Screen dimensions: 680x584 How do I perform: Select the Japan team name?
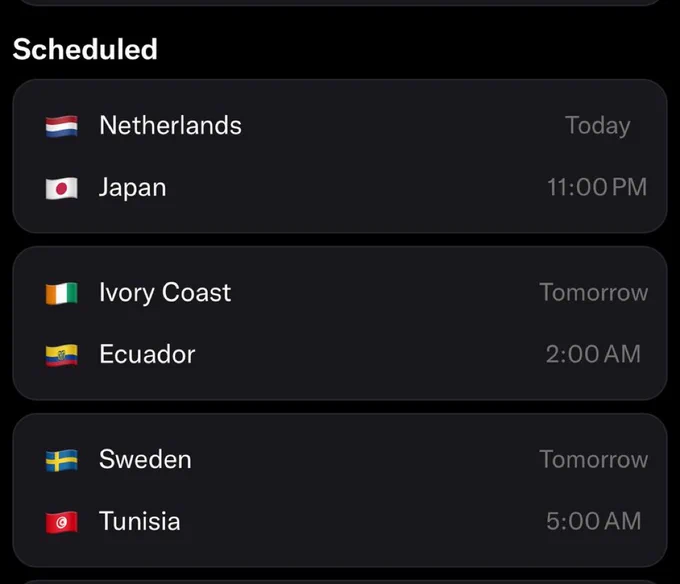[133, 188]
